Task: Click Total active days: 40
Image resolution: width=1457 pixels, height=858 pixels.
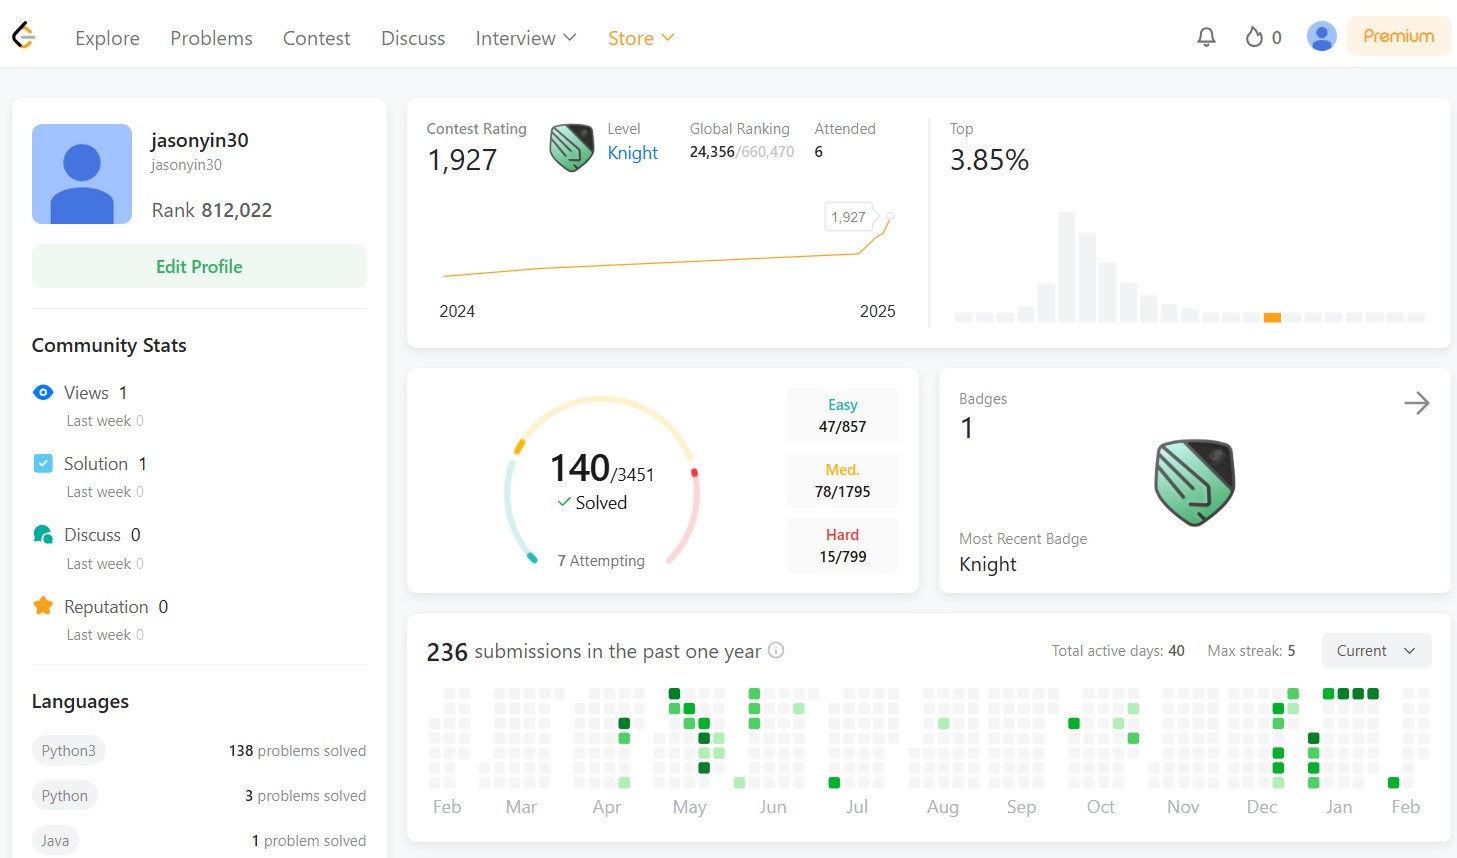Action: pyautogui.click(x=1118, y=651)
